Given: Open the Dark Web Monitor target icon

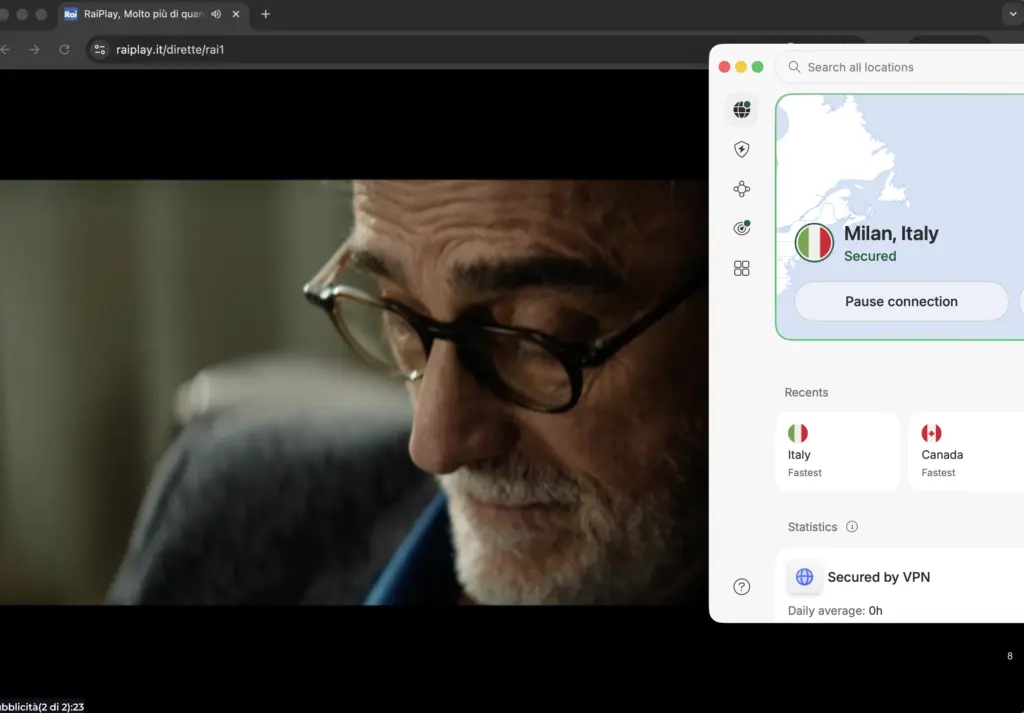Looking at the screenshot, I should (x=741, y=228).
